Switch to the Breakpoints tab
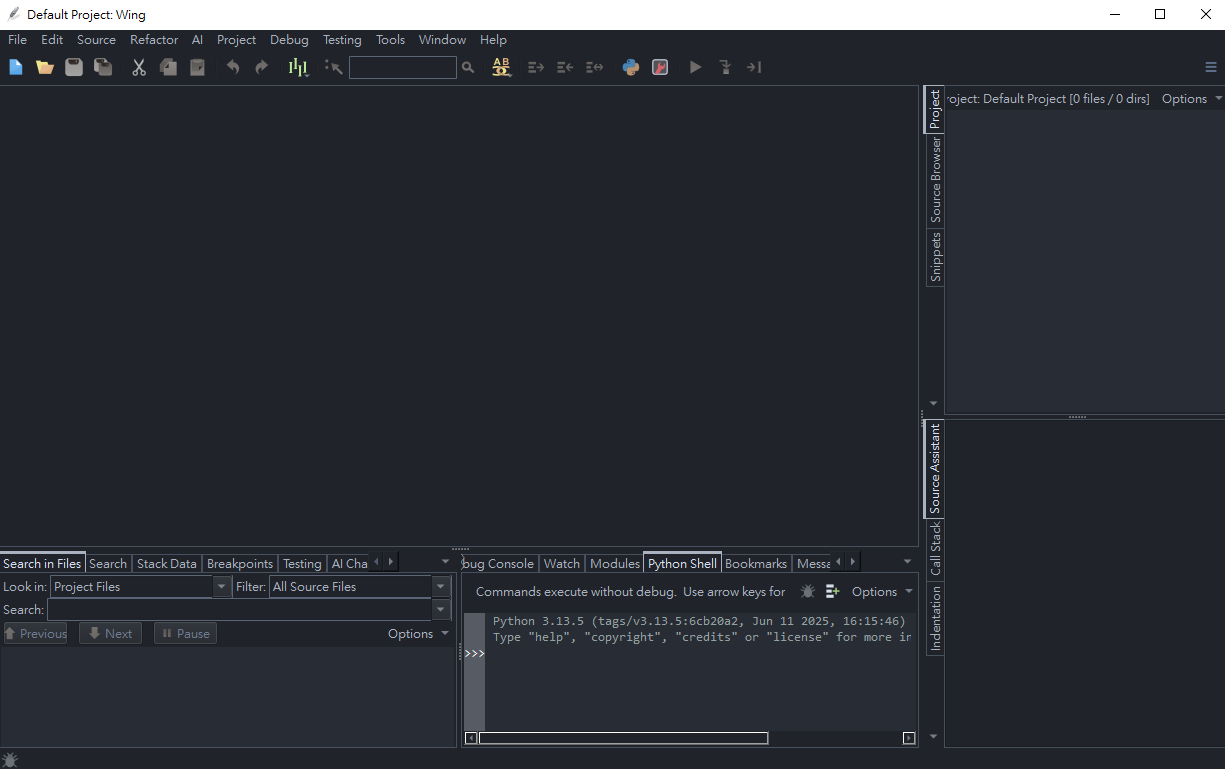The height and width of the screenshot is (769, 1225). click(x=239, y=564)
